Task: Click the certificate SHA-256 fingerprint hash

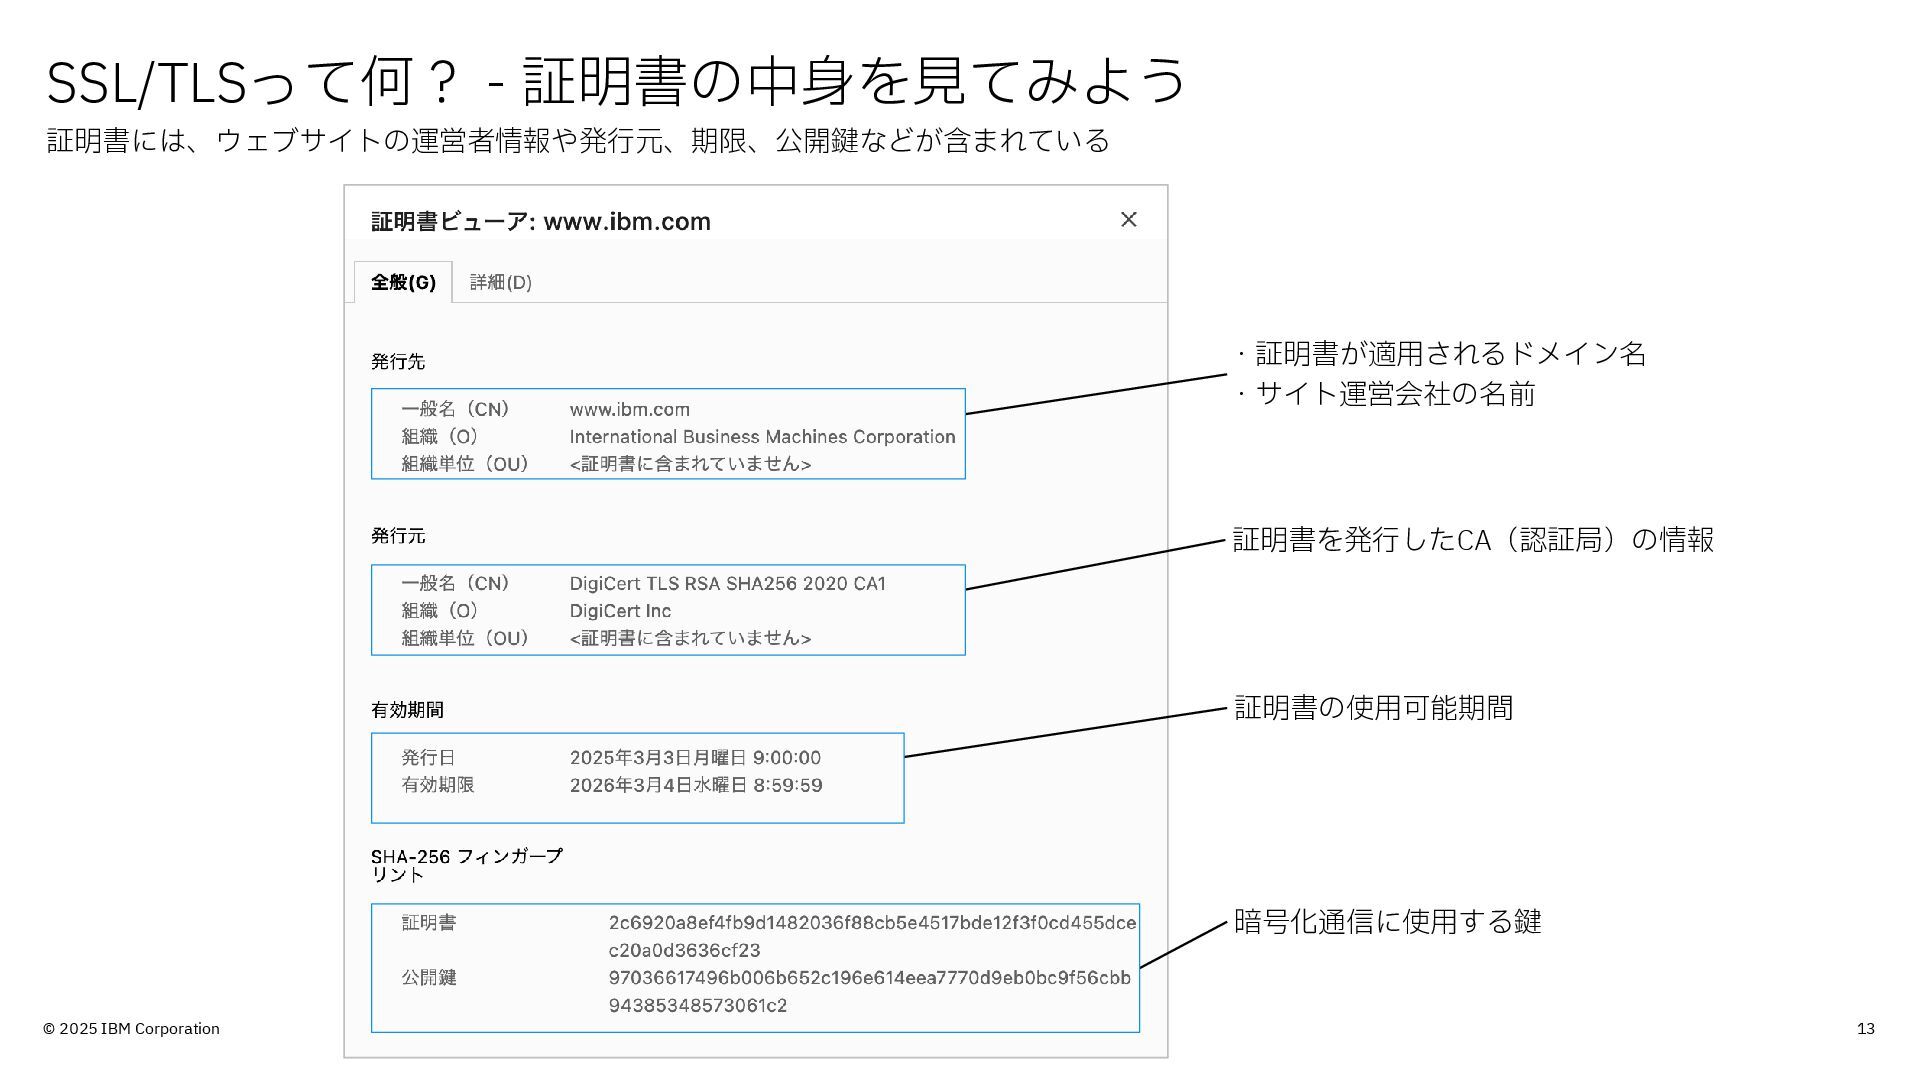Action: point(871,923)
